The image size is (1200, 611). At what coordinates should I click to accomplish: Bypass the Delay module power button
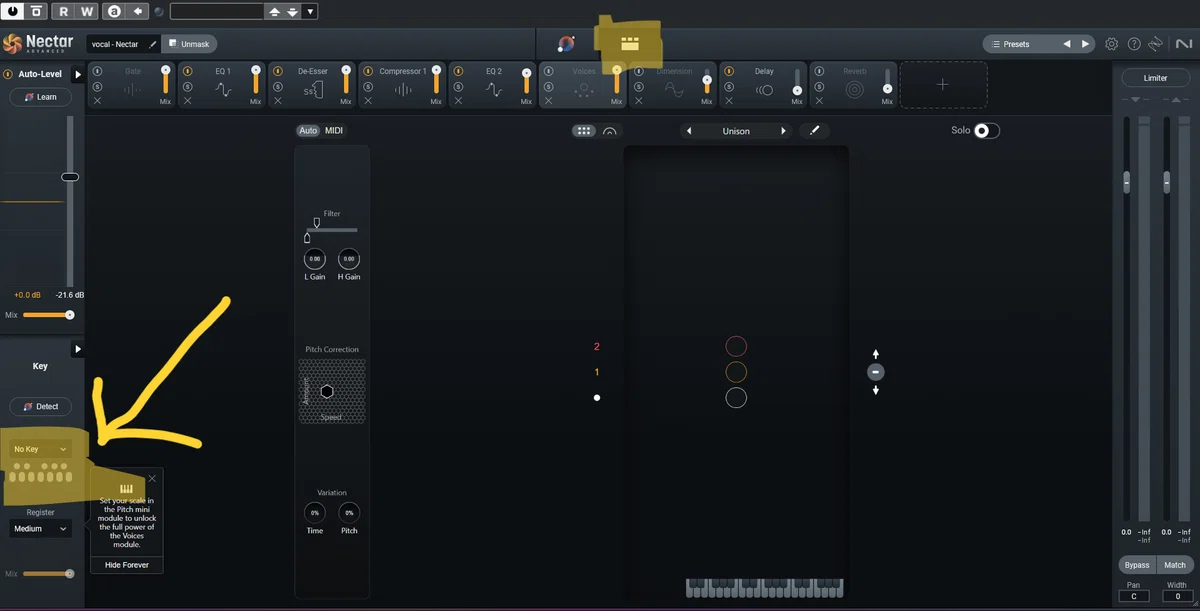[x=728, y=72]
